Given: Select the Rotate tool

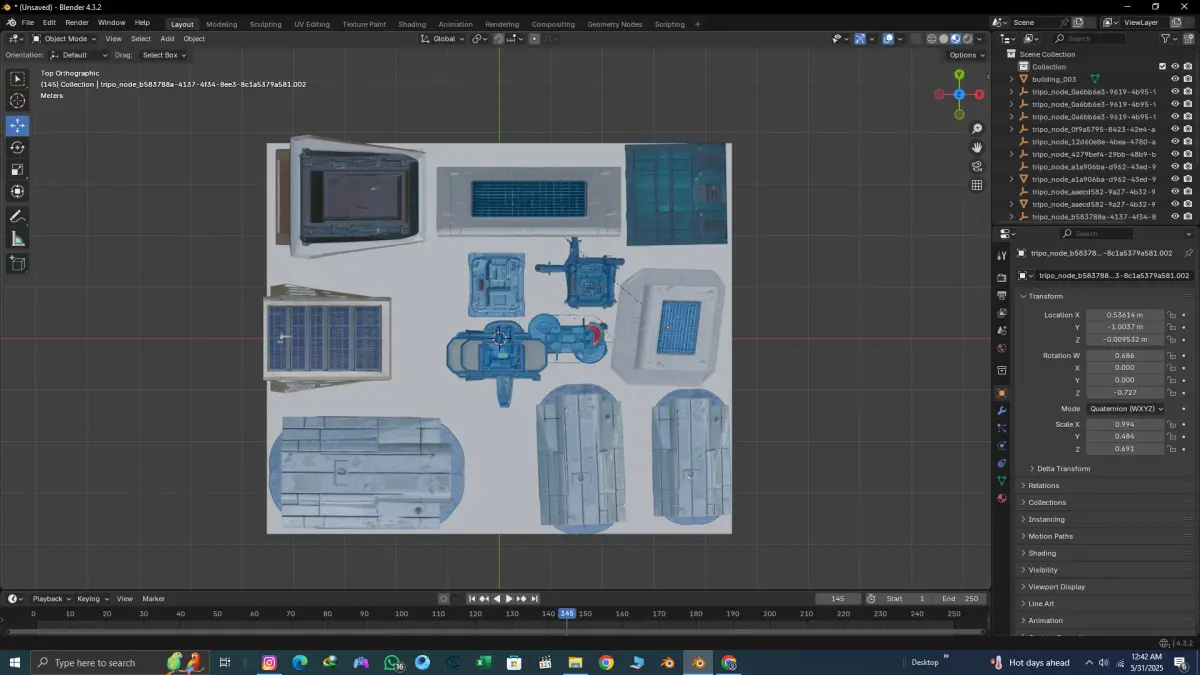Looking at the screenshot, I should pos(17,147).
